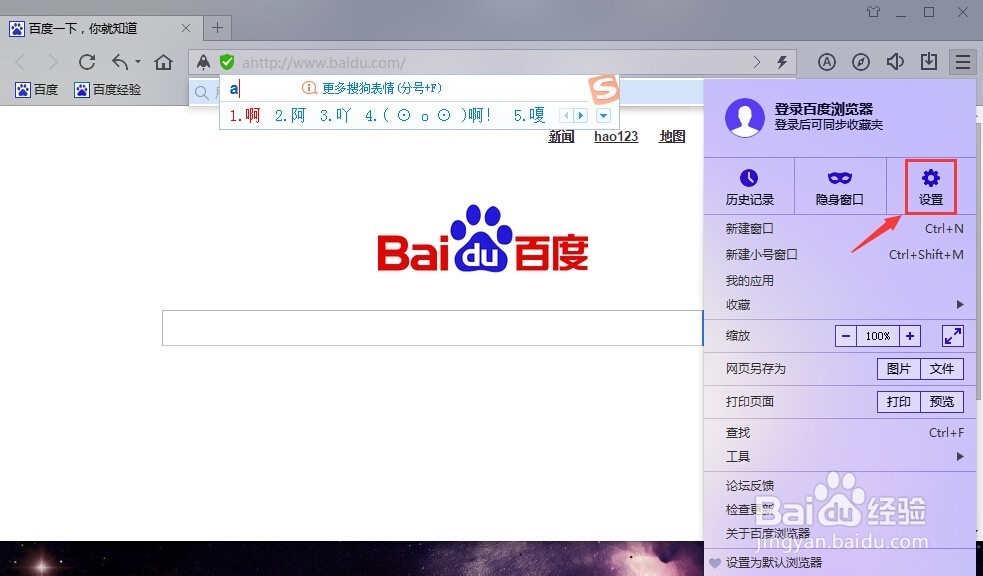This screenshot has height=576, width=983.
Task: Click search magnifier in suggestion dropdown
Action: tap(202, 93)
